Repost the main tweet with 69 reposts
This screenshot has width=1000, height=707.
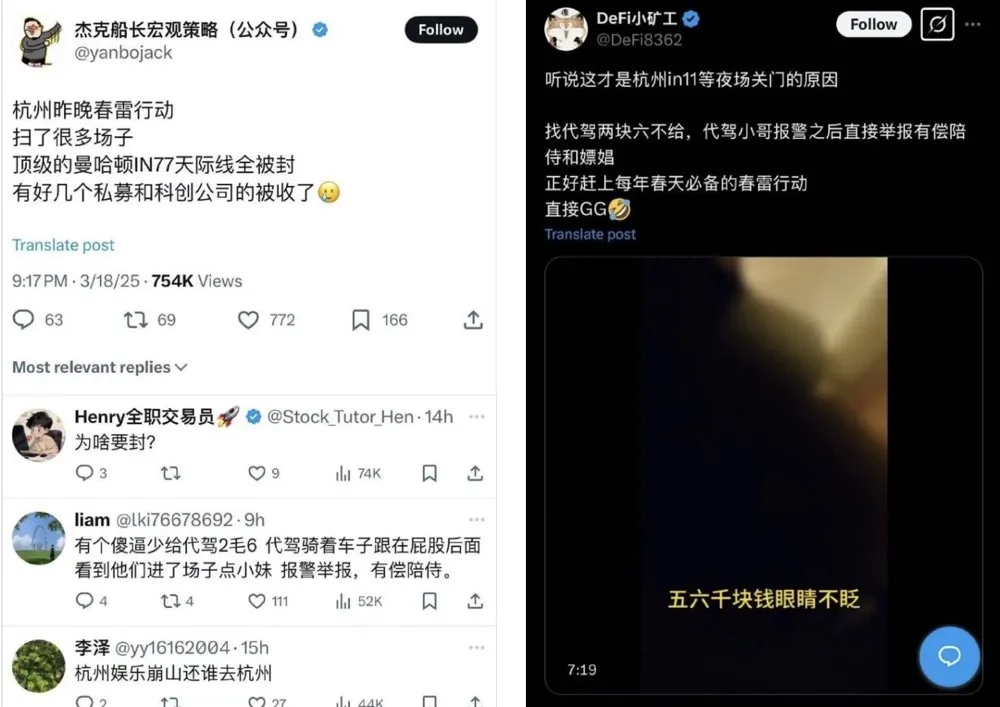click(136, 319)
